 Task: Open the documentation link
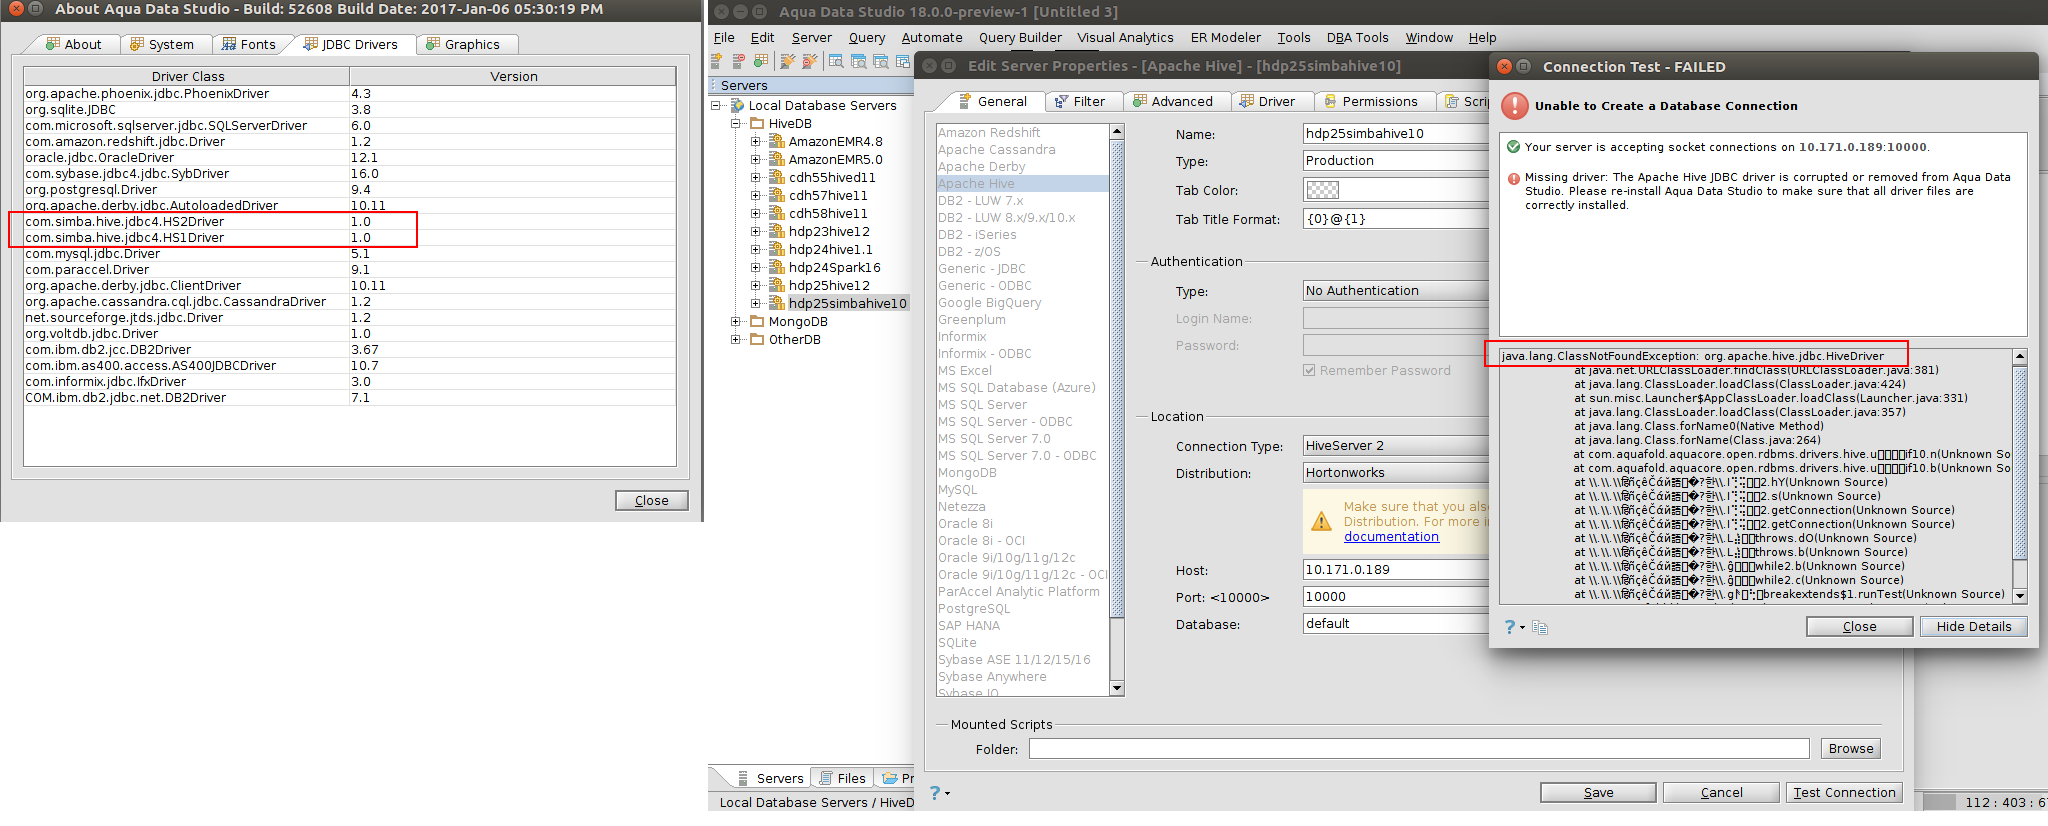pyautogui.click(x=1391, y=536)
